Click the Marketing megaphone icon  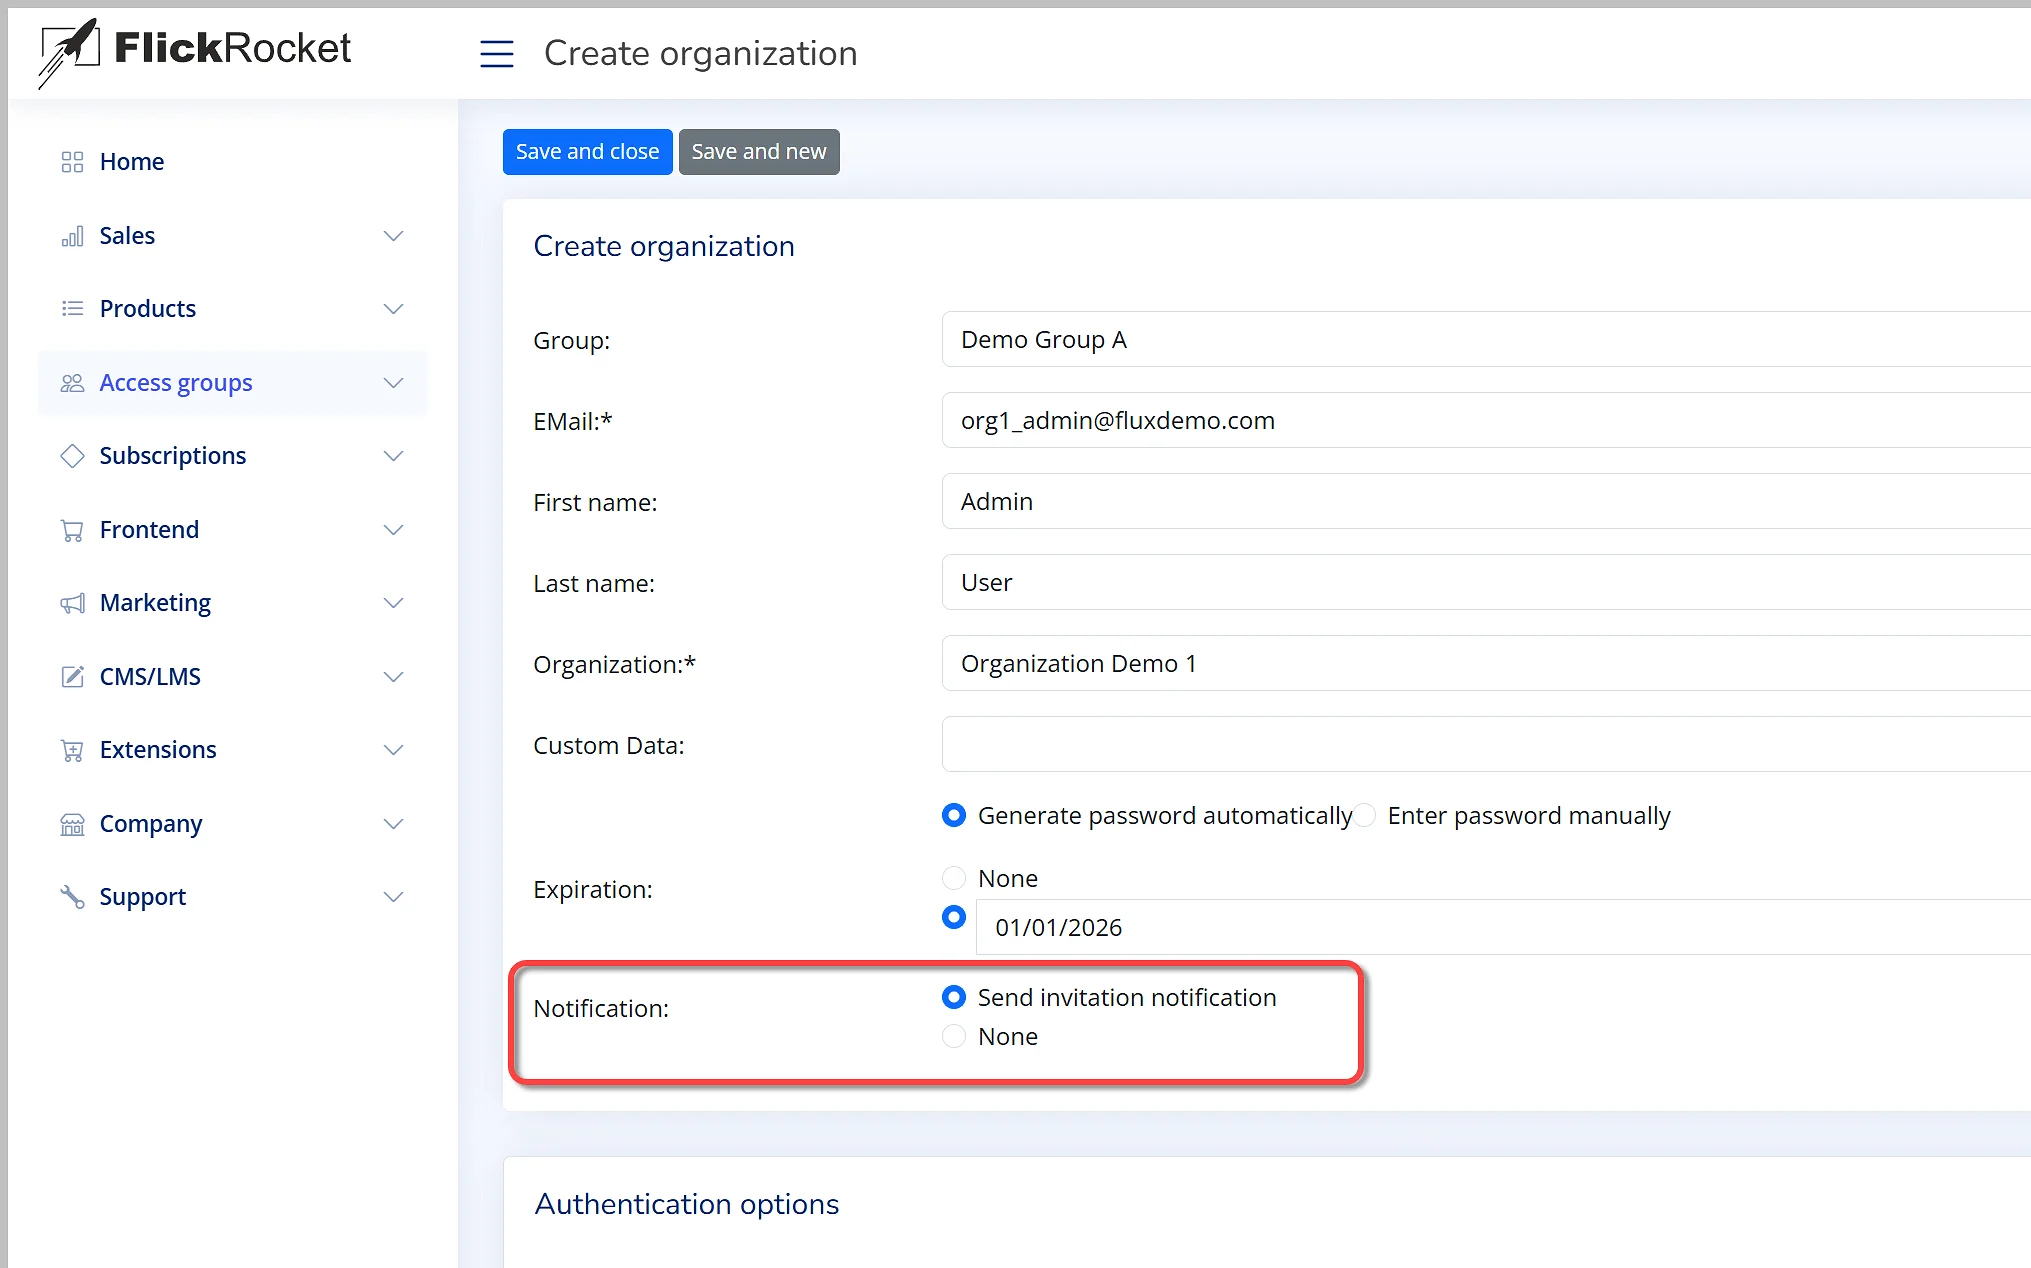click(72, 603)
